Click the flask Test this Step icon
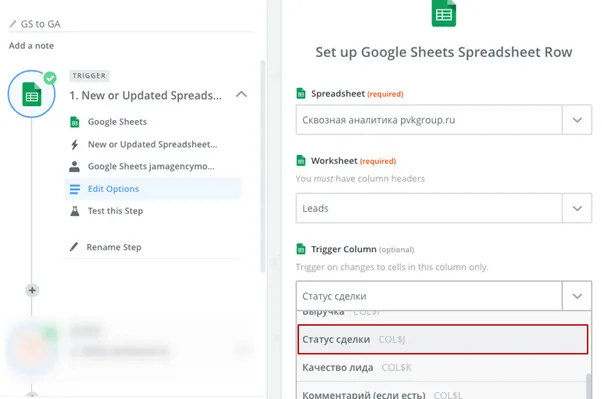Image resolution: width=602 pixels, height=399 pixels. click(75, 211)
